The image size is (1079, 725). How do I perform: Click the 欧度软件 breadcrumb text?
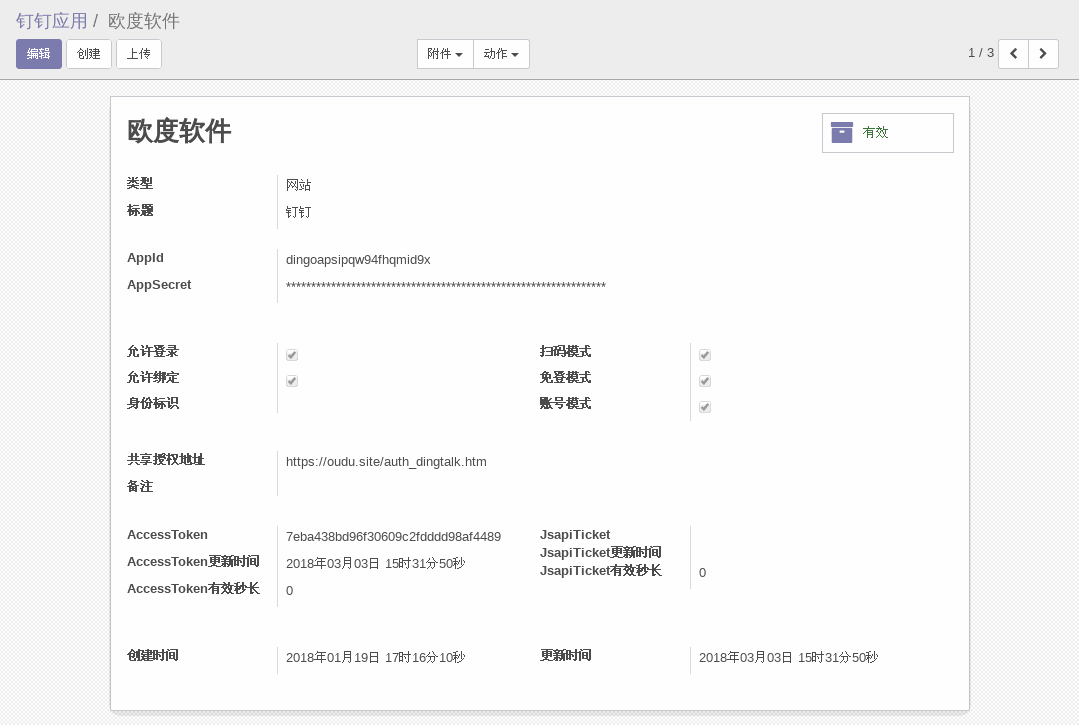pyautogui.click(x=144, y=21)
